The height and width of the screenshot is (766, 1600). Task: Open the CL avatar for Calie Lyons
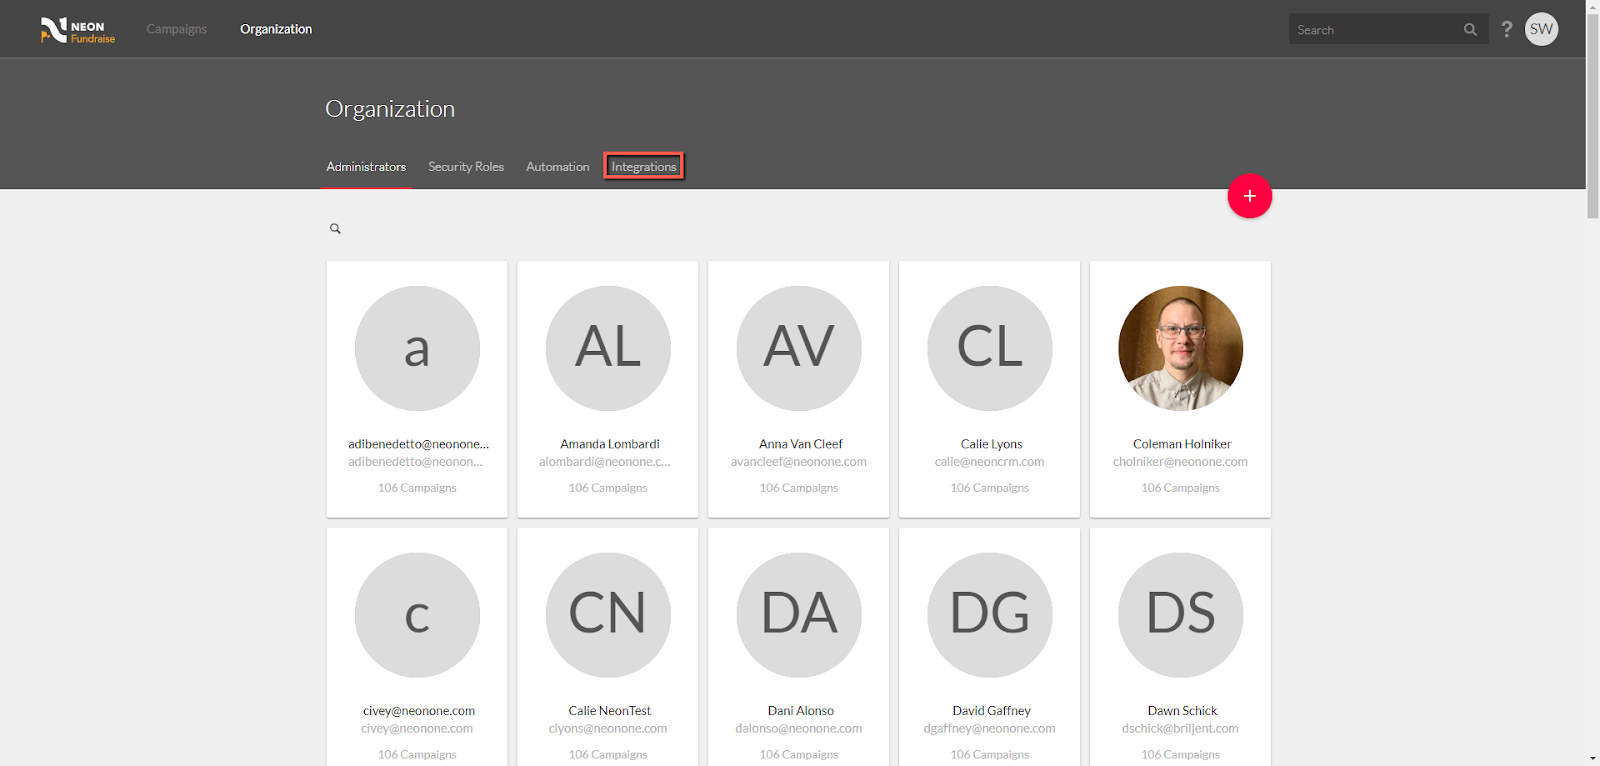coord(990,348)
